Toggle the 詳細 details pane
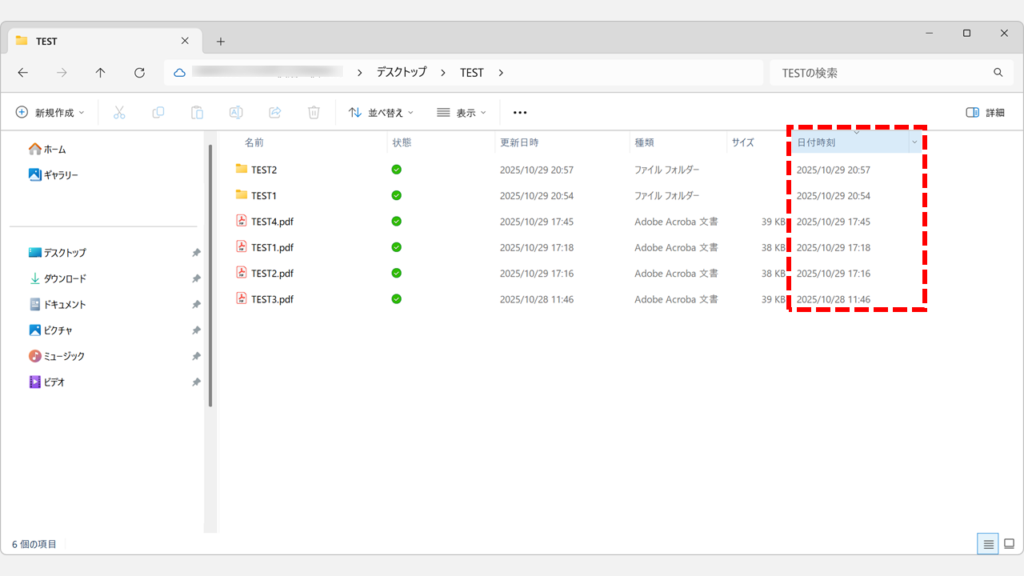The width and height of the screenshot is (1024, 576). point(985,113)
